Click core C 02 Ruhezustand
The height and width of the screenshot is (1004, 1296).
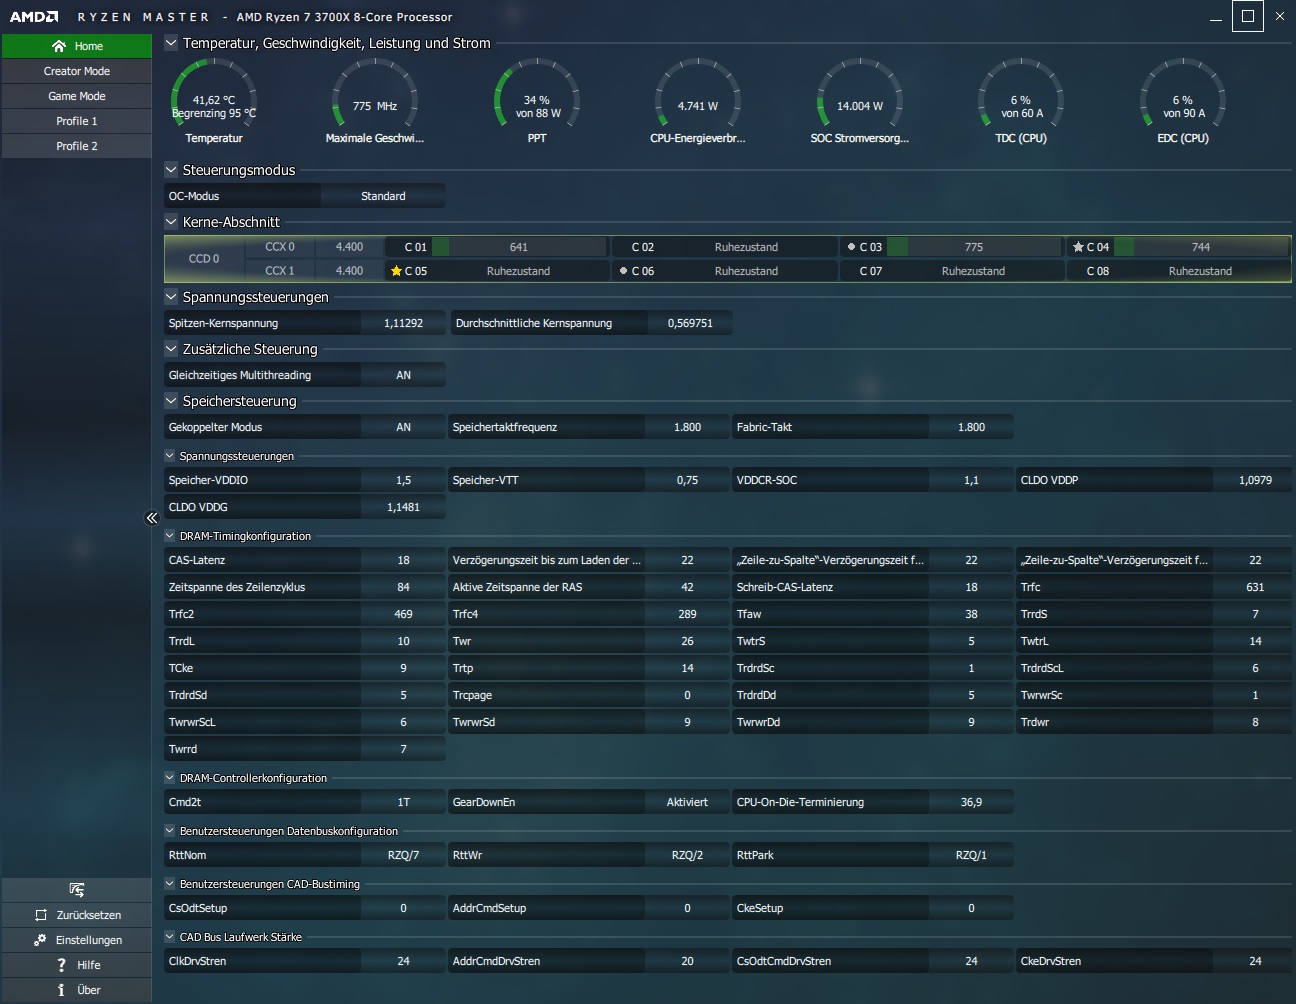tap(725, 247)
